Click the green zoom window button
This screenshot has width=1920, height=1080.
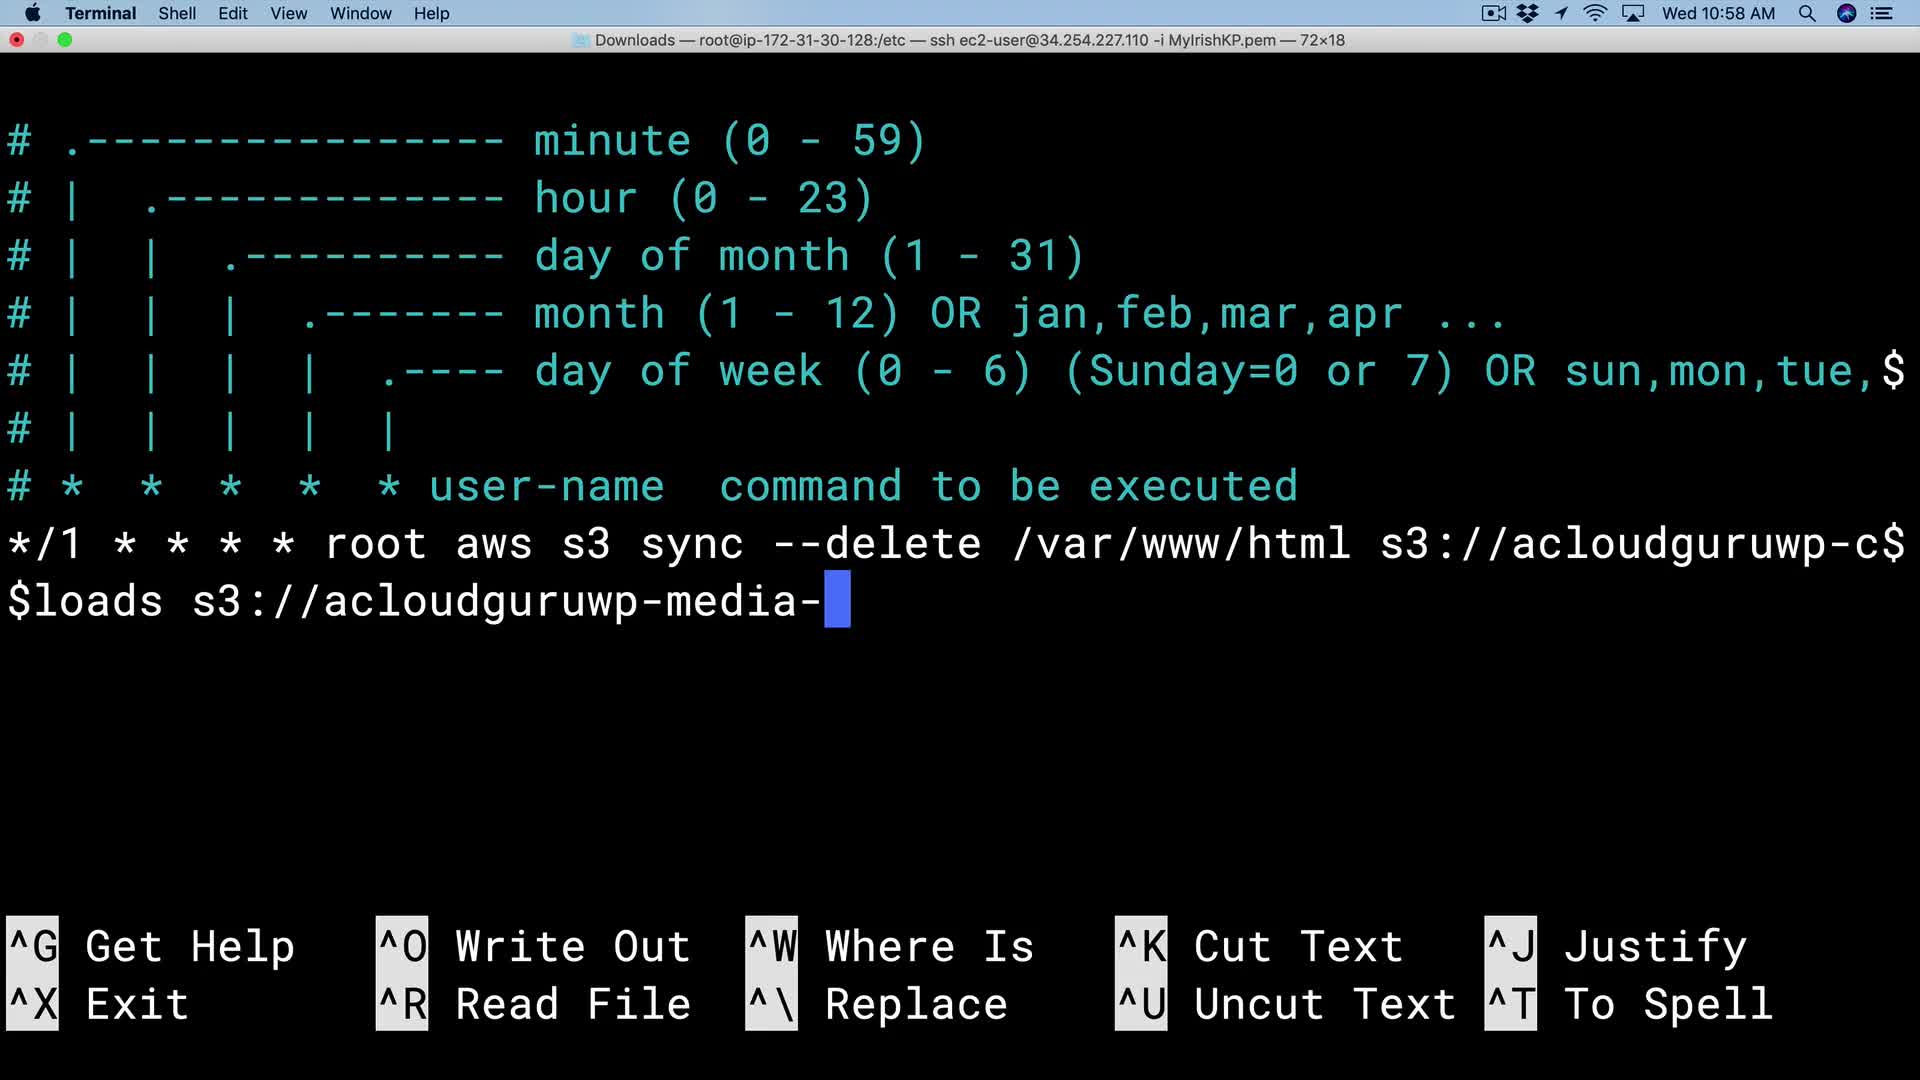coord(65,40)
